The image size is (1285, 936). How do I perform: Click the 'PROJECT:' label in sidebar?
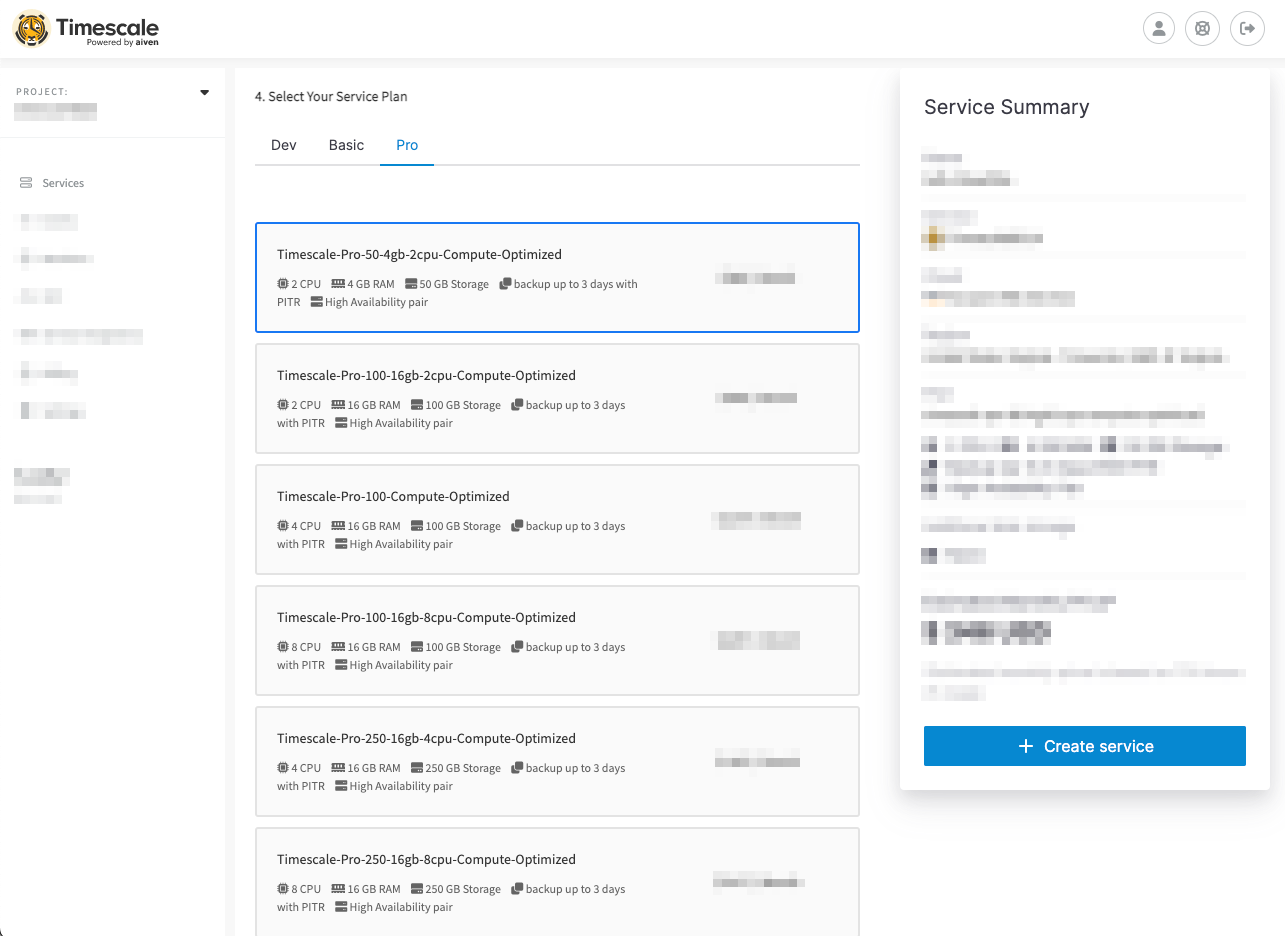[x=42, y=92]
